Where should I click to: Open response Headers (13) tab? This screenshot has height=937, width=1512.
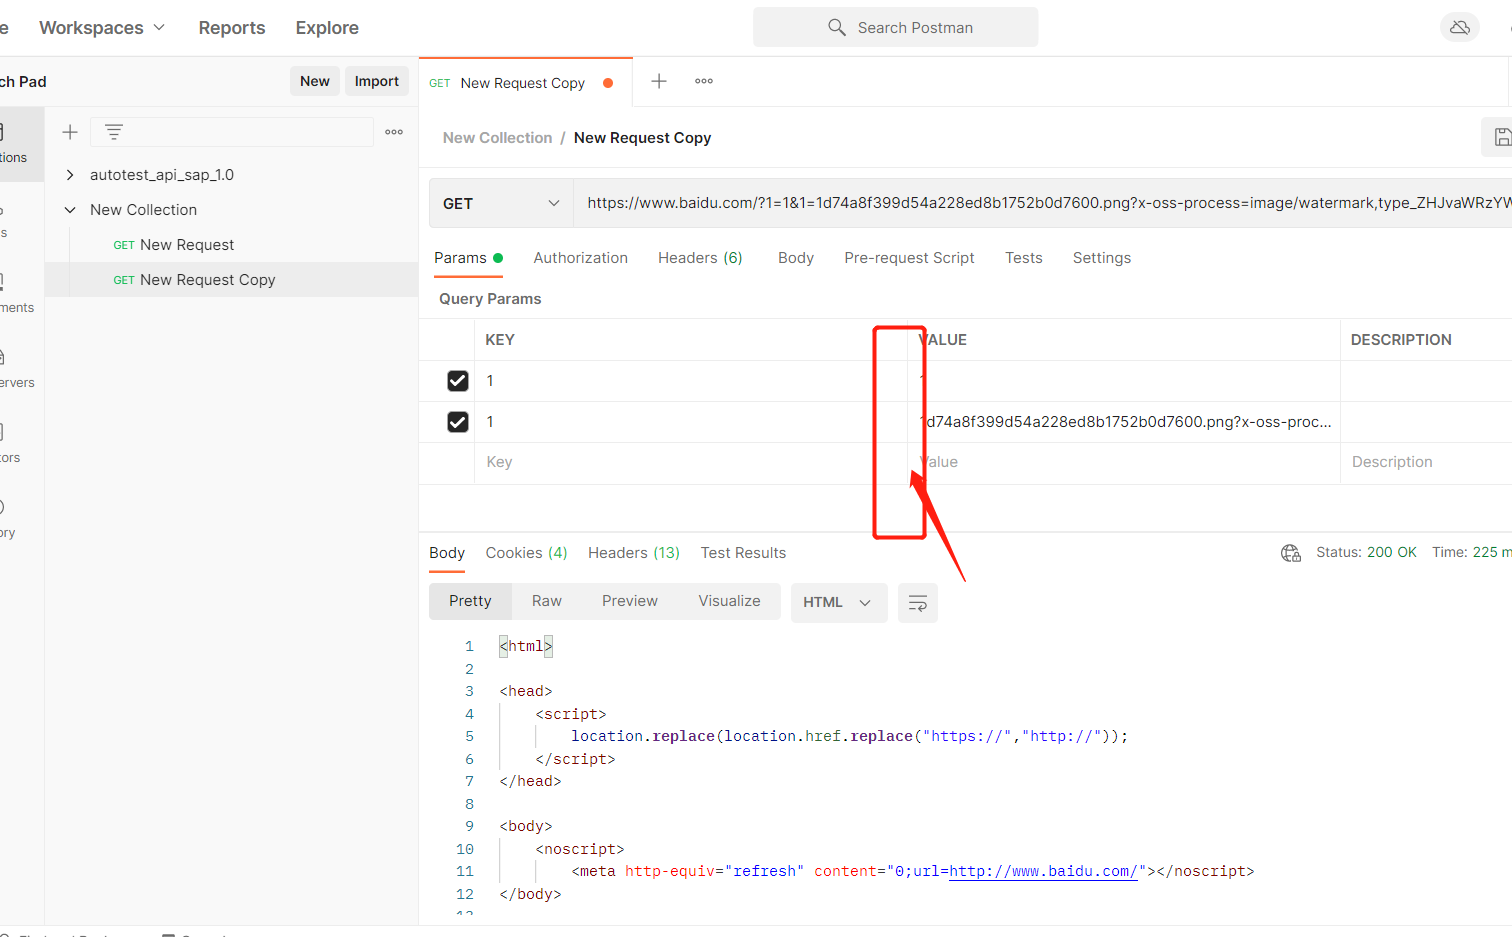point(634,553)
